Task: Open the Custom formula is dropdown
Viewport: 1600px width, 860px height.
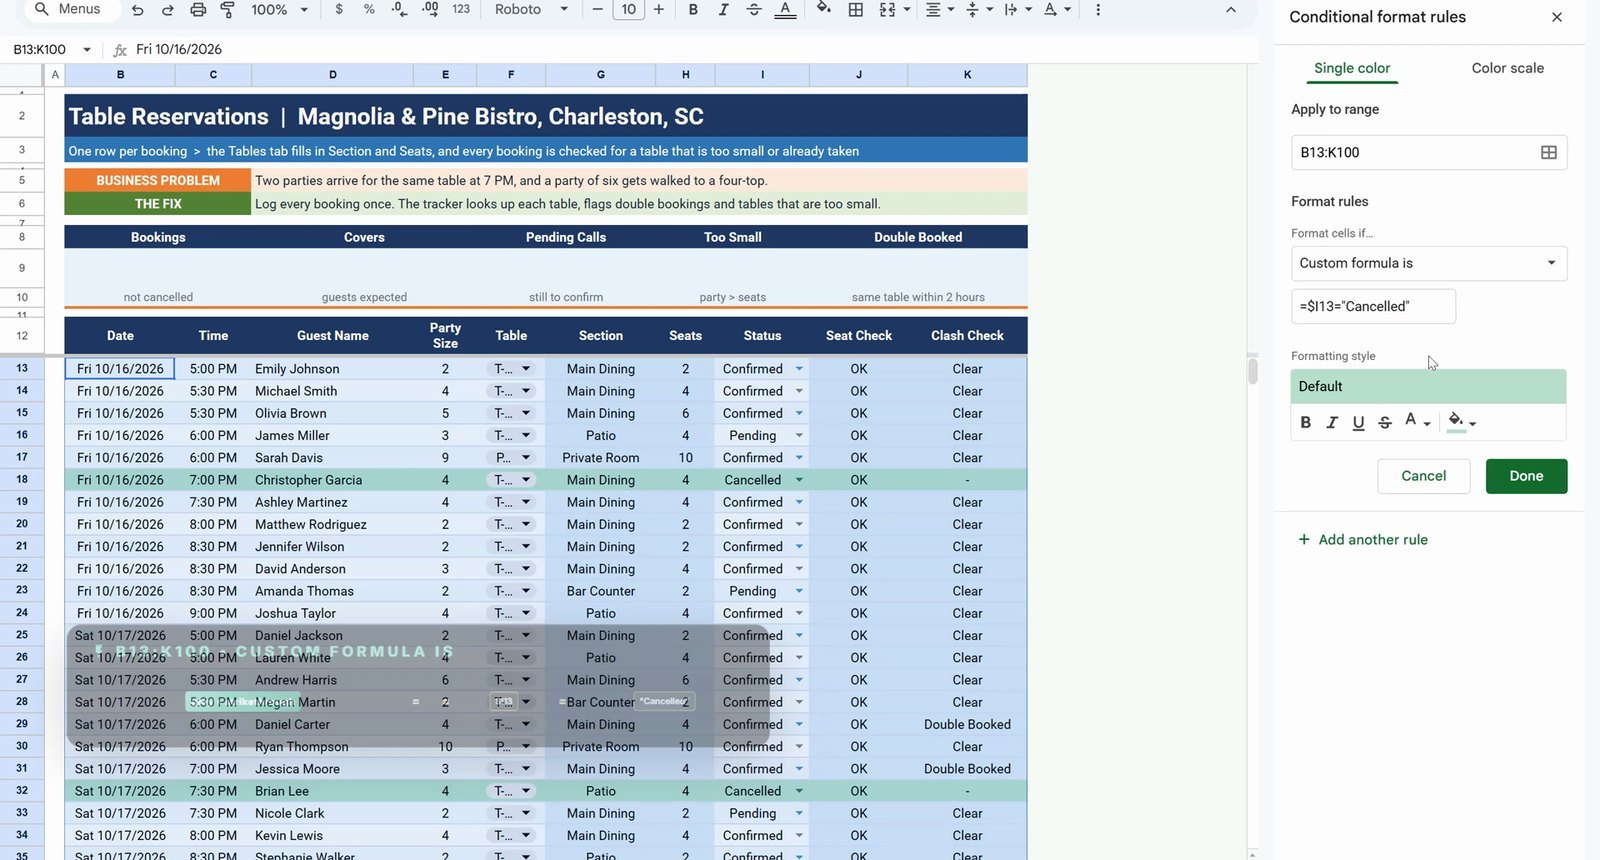Action: pyautogui.click(x=1429, y=263)
